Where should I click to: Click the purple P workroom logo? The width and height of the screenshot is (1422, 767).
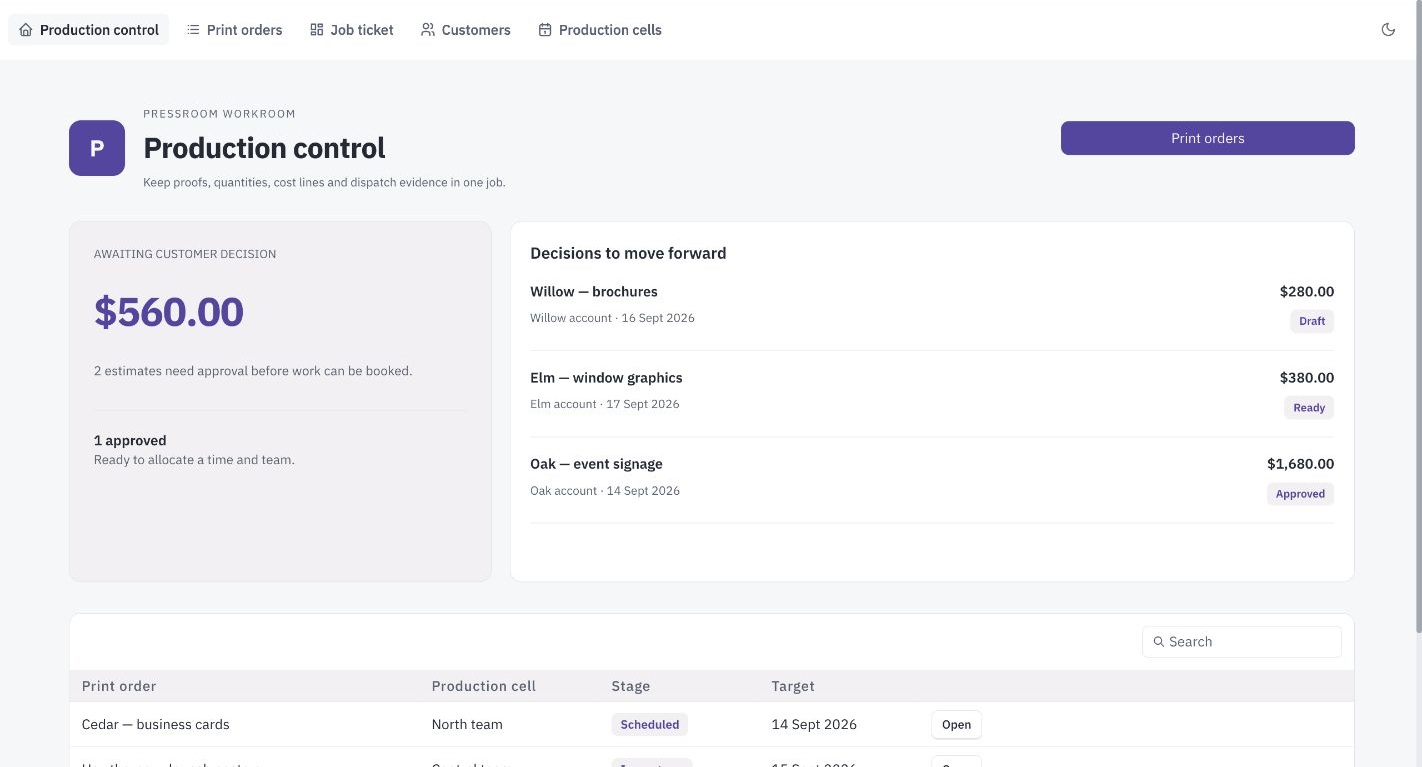coord(97,148)
